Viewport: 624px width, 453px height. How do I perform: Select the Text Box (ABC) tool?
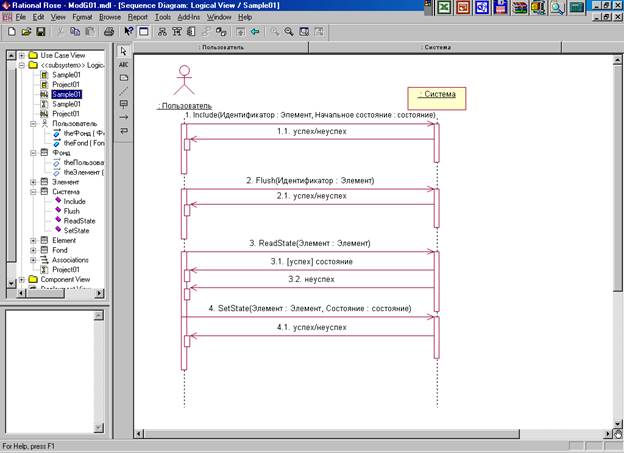coord(124,64)
